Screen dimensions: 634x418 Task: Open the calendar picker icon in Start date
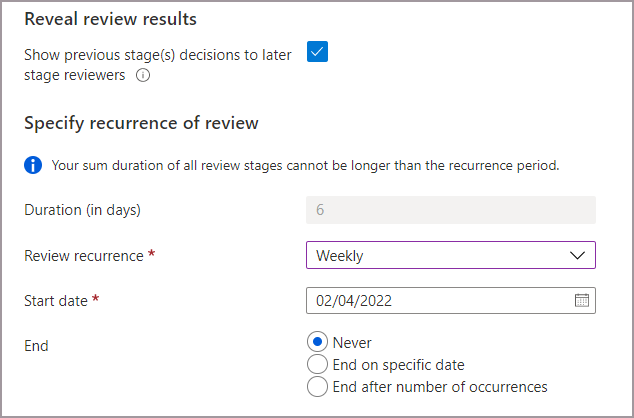click(x=582, y=300)
